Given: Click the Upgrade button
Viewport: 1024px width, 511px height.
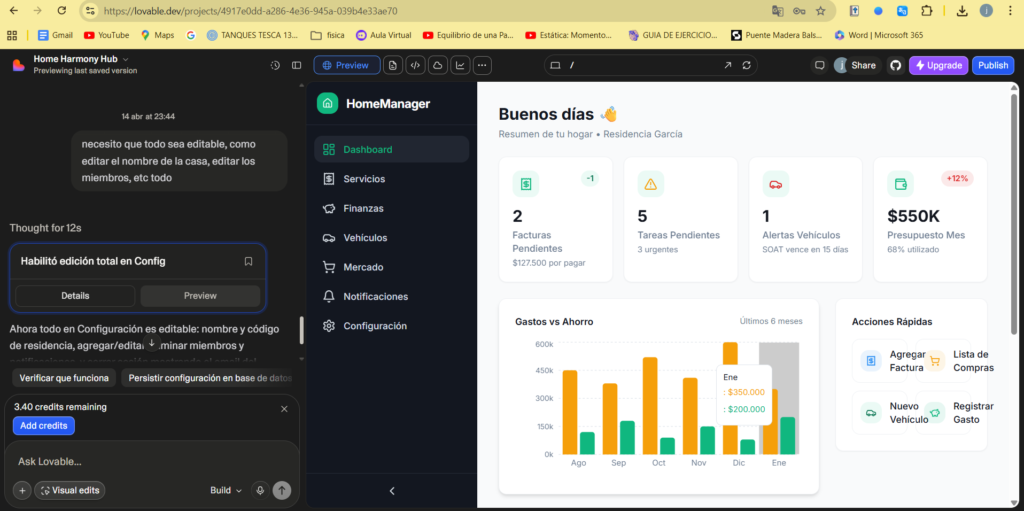Looking at the screenshot, I should point(938,65).
